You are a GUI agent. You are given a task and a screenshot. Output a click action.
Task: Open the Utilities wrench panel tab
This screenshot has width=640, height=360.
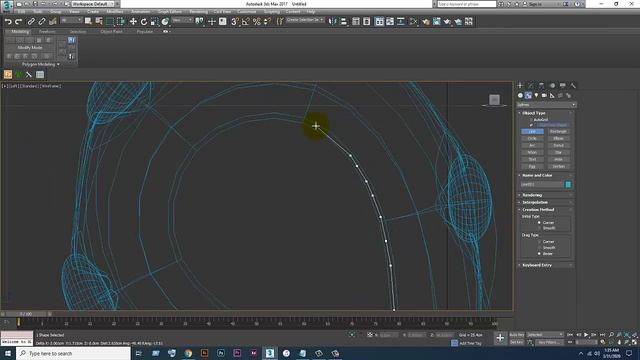(x=573, y=85)
